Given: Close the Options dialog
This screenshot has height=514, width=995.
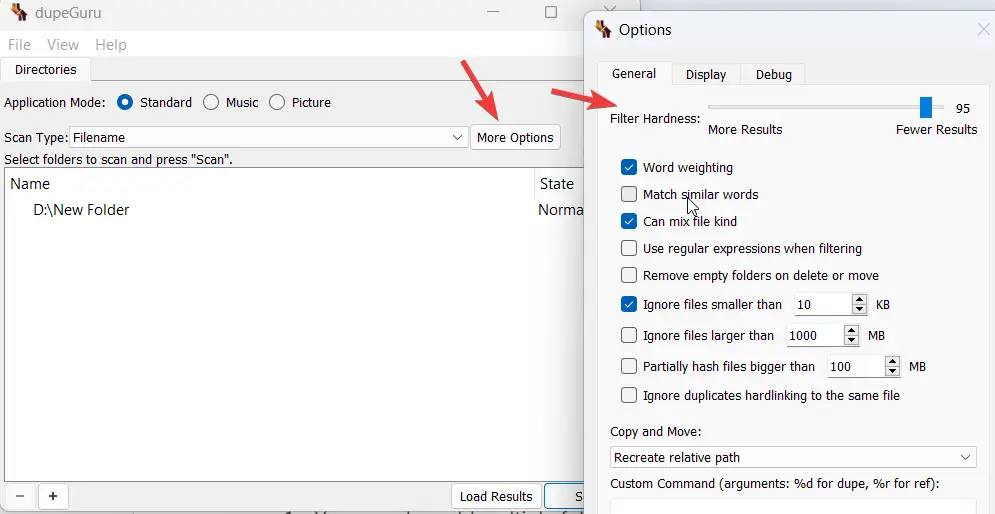Looking at the screenshot, I should coord(984,30).
